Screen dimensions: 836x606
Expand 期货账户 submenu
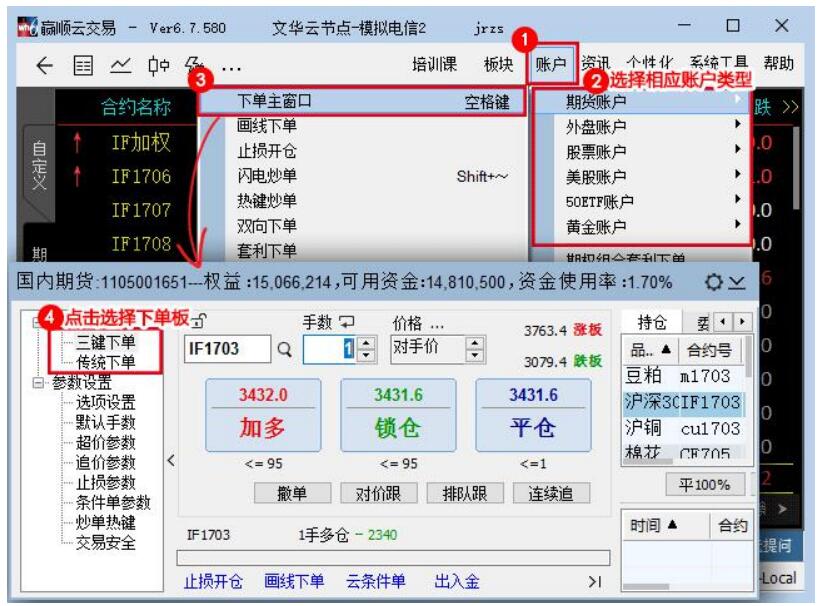coord(641,101)
